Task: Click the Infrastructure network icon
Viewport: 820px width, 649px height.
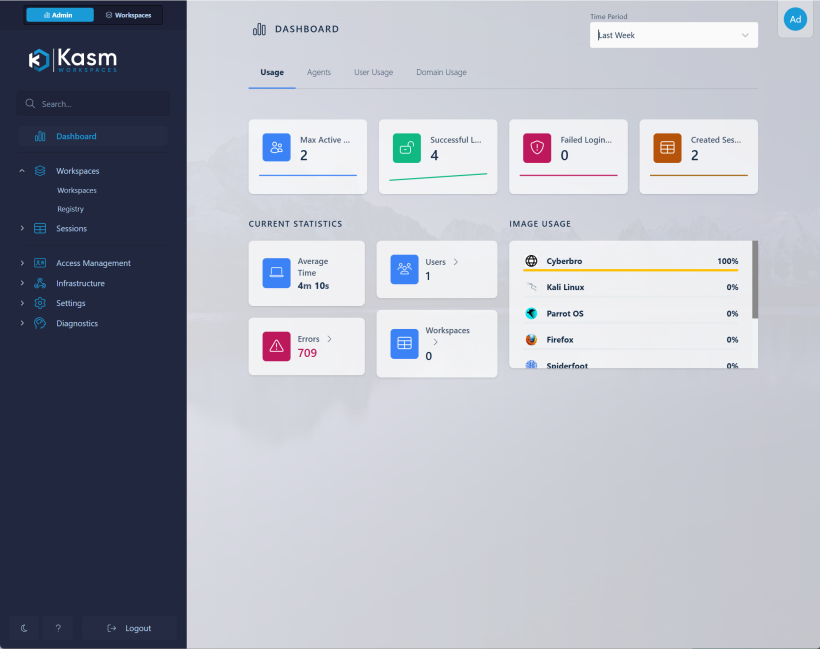Action: [40, 283]
